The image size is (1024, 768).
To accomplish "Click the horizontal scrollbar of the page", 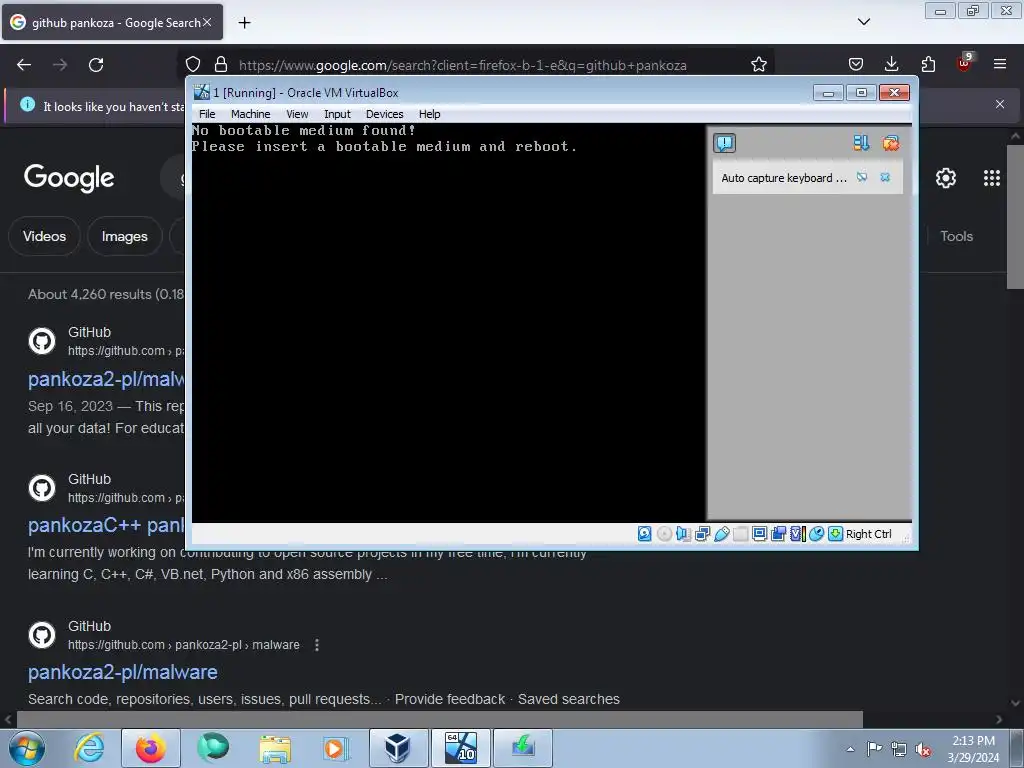I will pyautogui.click(x=440, y=720).
